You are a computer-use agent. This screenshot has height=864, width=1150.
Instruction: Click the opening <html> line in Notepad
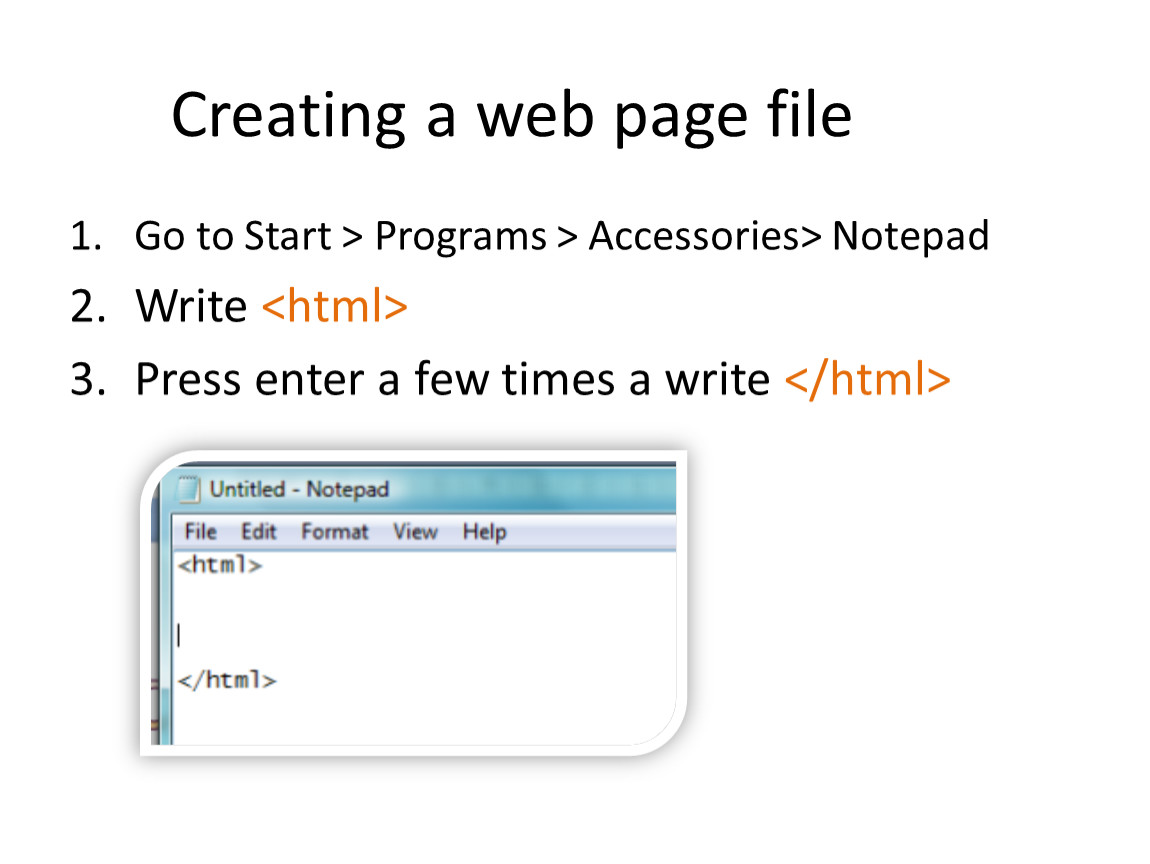click(220, 565)
